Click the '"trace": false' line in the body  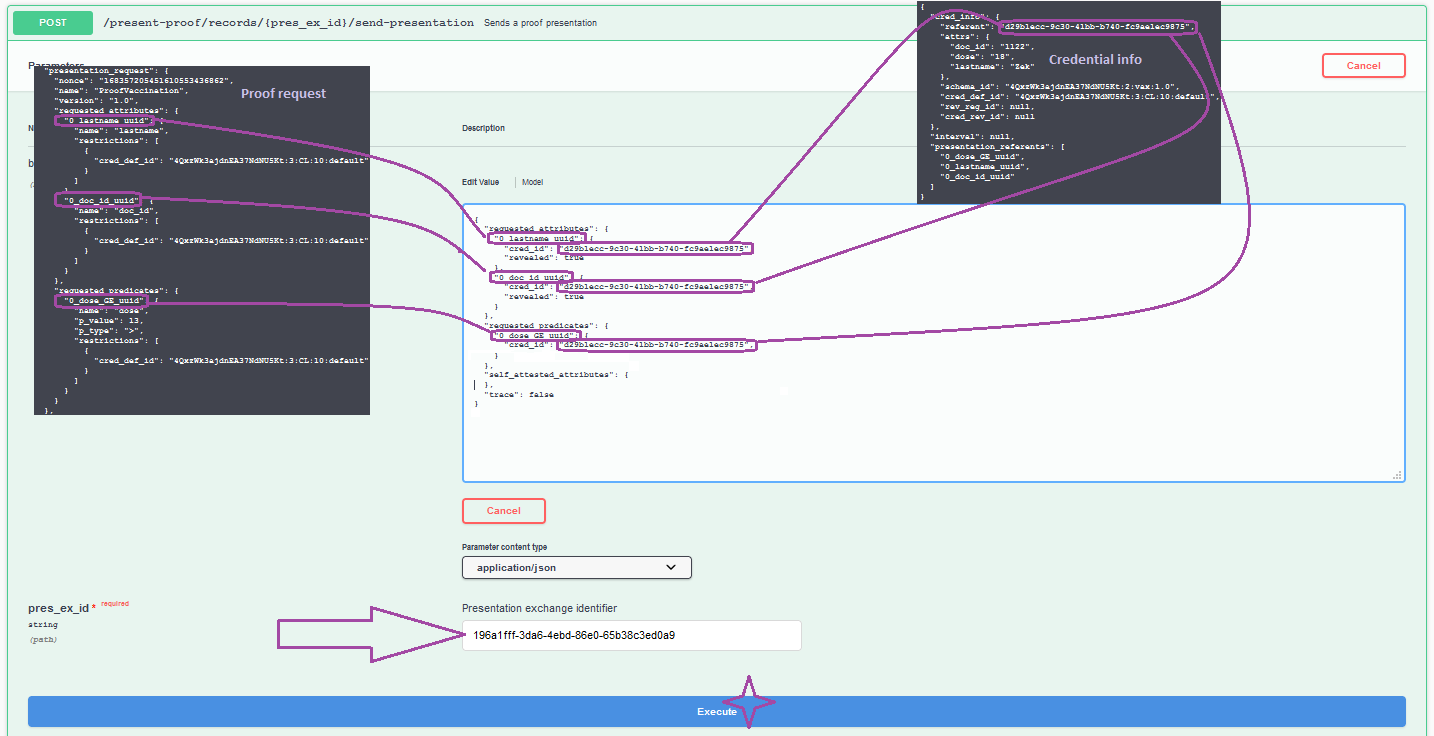[x=521, y=394]
